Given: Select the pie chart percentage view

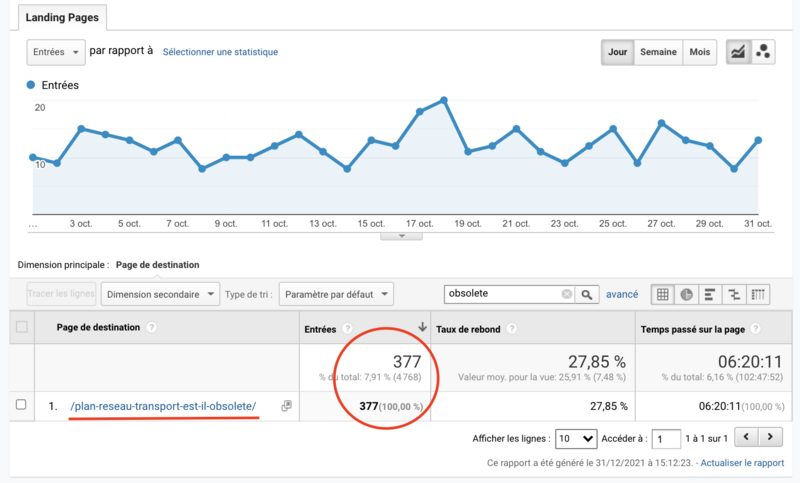Looking at the screenshot, I should click(686, 294).
